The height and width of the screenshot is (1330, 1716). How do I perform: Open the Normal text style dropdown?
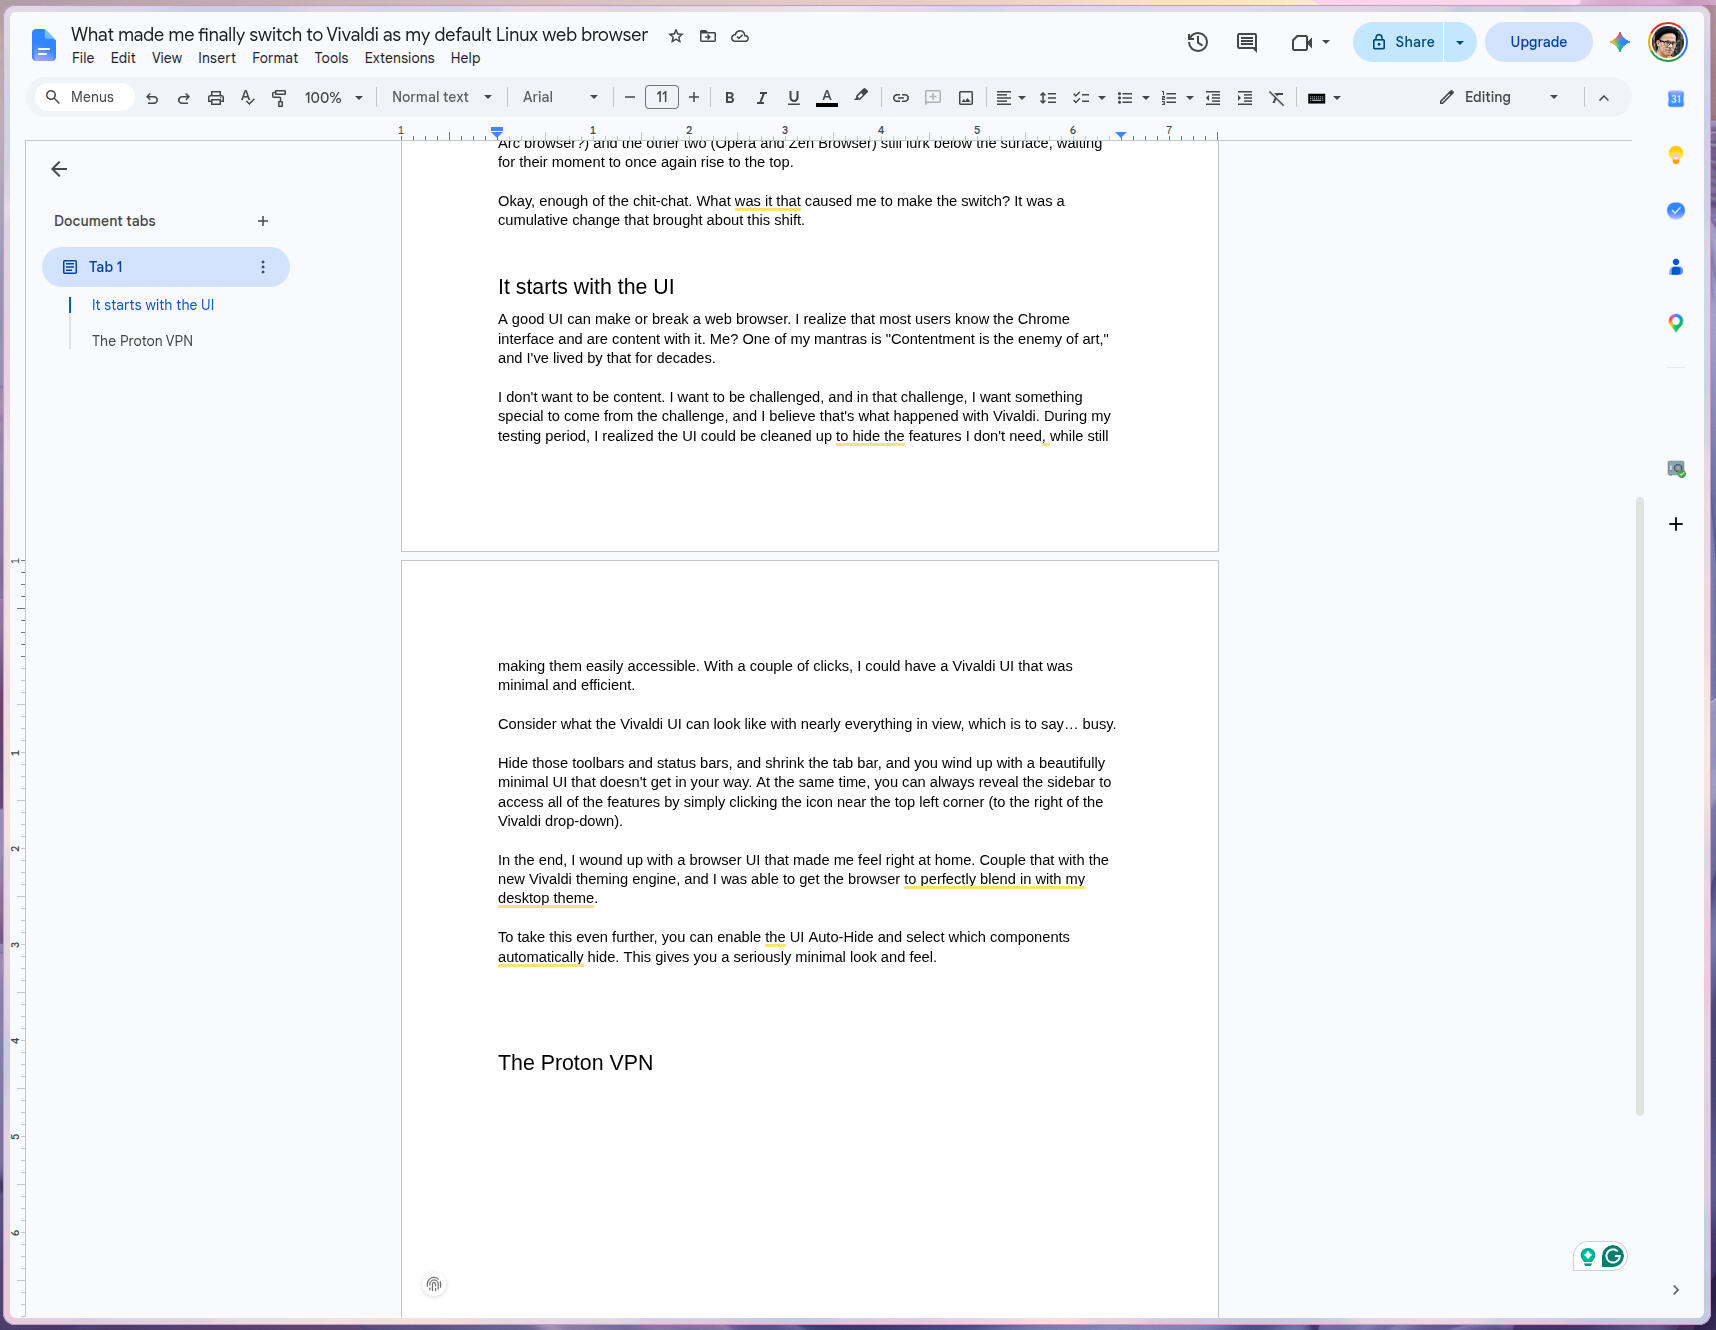coord(442,97)
